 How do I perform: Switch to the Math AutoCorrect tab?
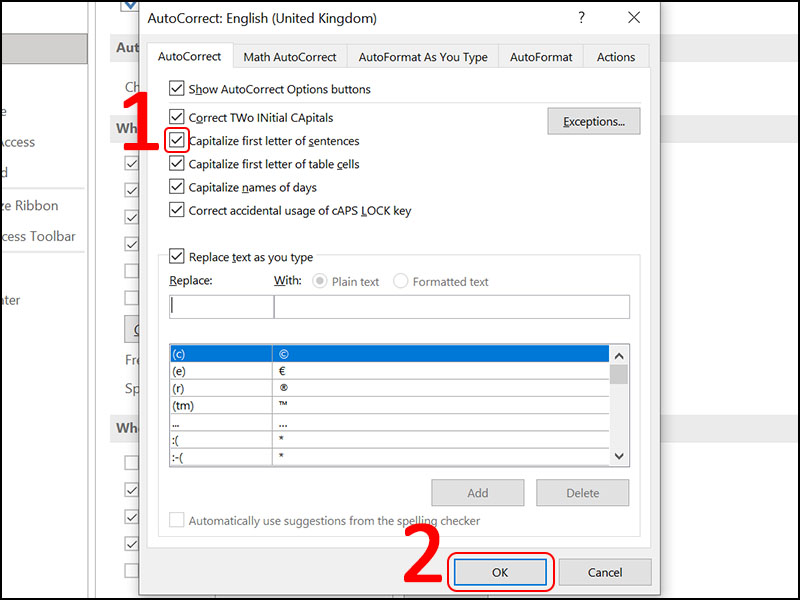[290, 57]
